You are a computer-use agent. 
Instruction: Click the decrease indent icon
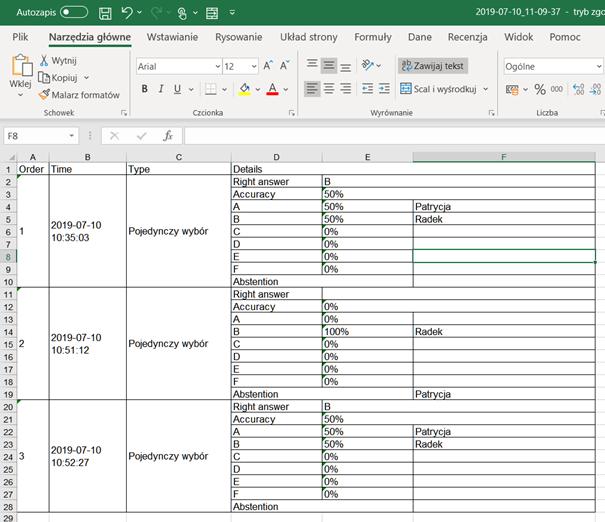[367, 89]
